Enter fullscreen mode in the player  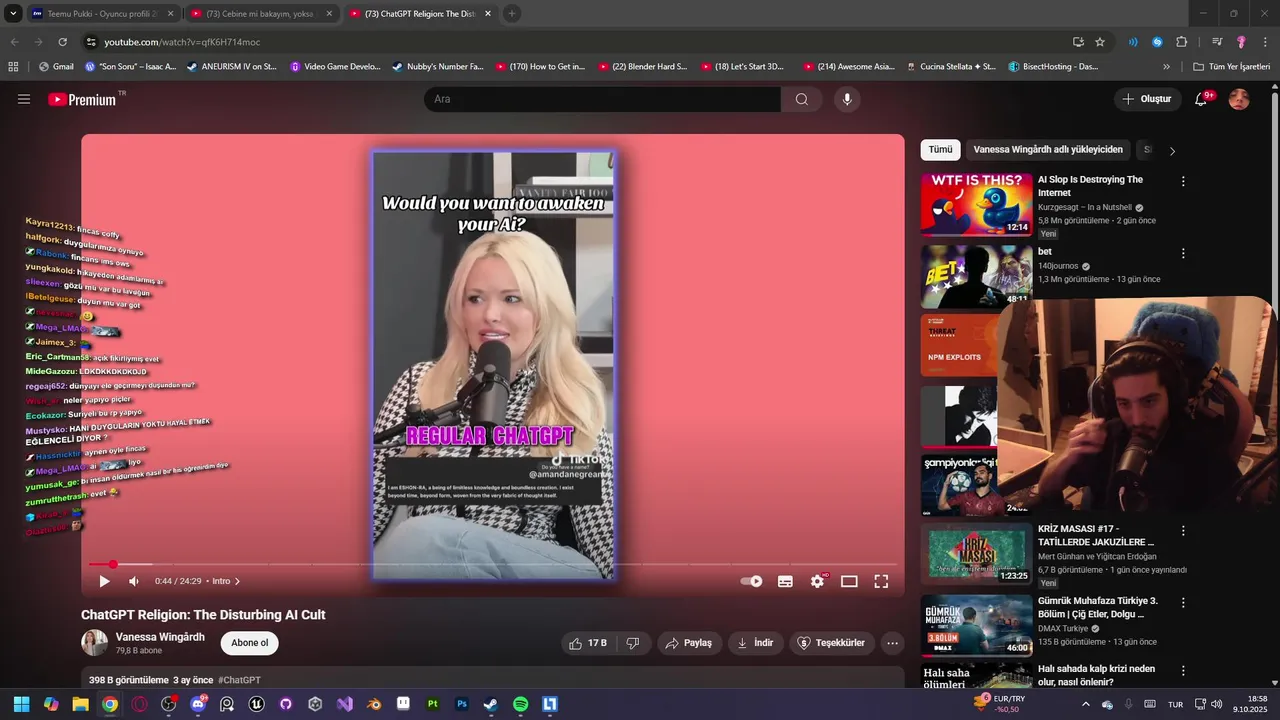(x=881, y=581)
